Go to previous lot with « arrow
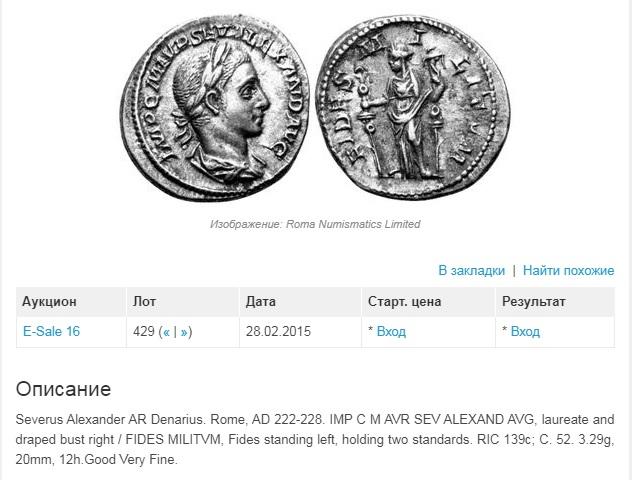Viewport: 632px width, 480px height. click(x=166, y=332)
